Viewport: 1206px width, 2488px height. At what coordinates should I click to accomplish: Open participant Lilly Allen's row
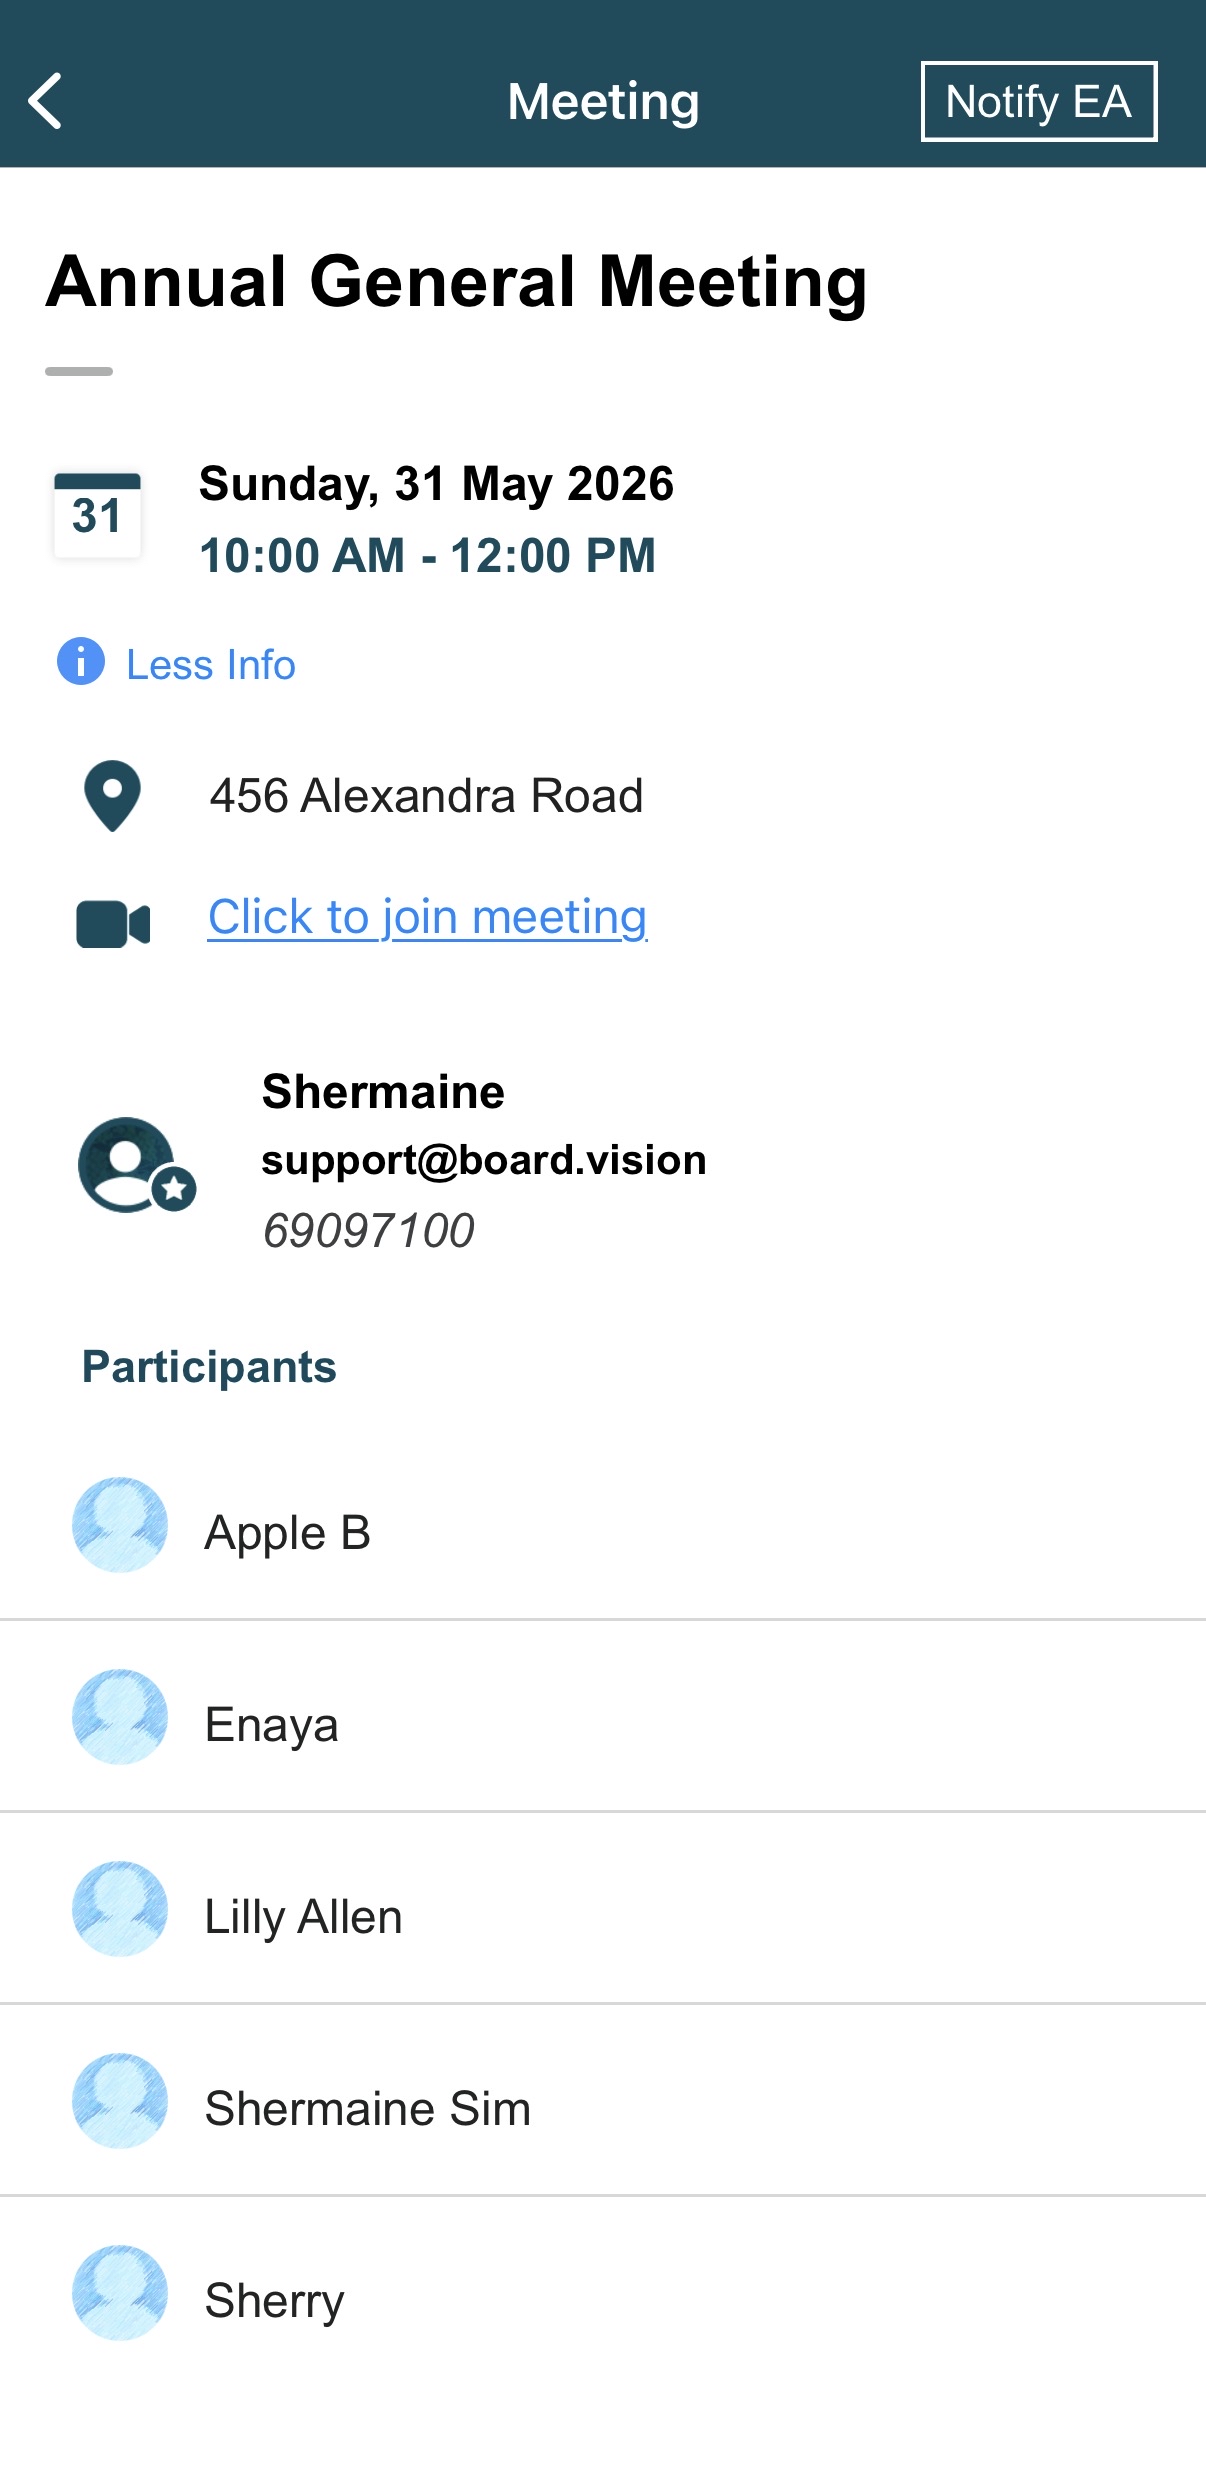point(603,1909)
